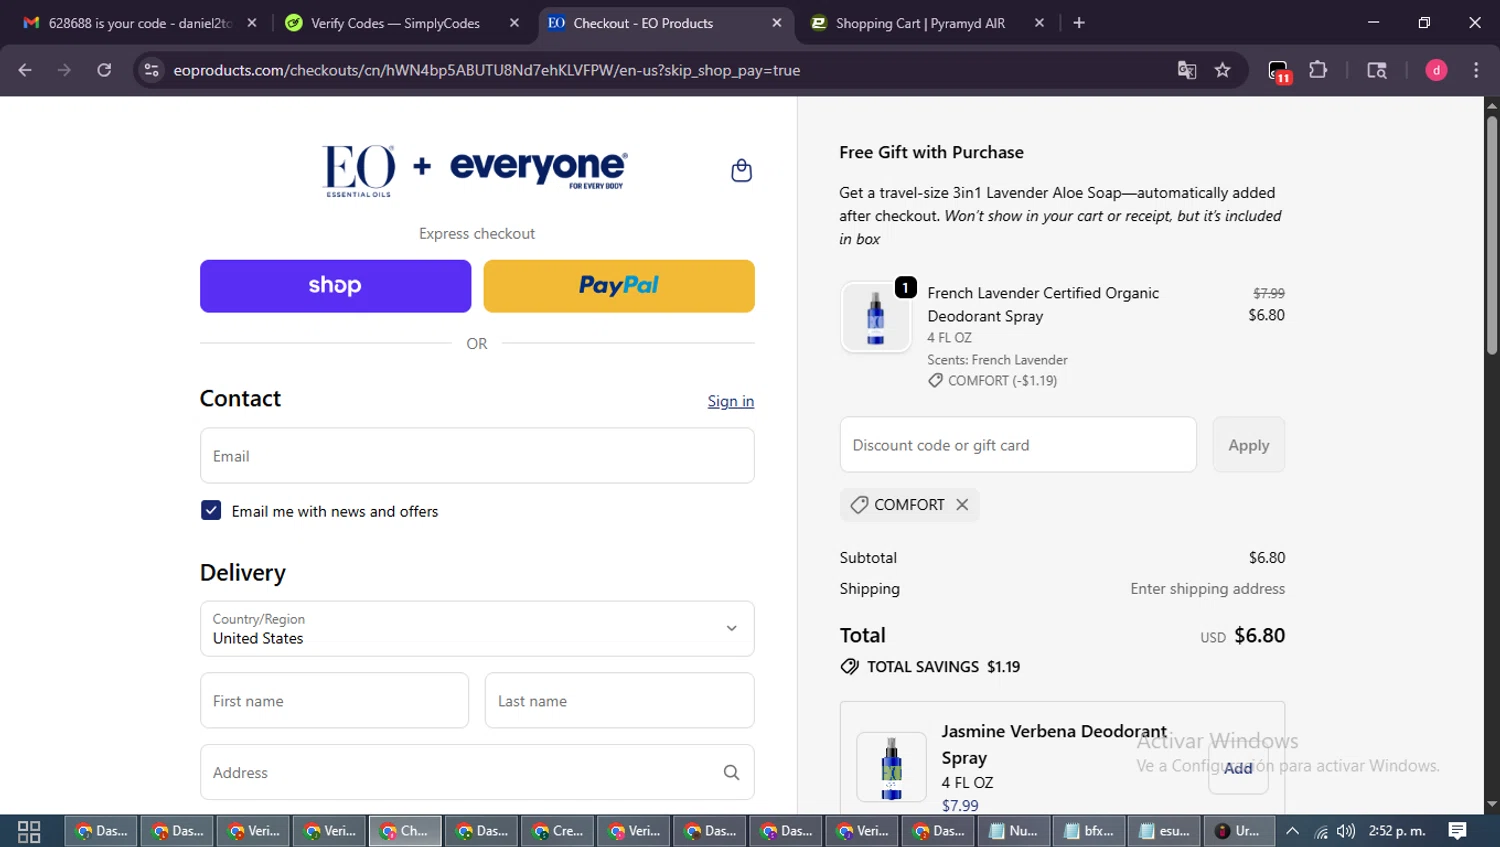Image resolution: width=1500 pixels, height=847 pixels.
Task: View site information icon in address bar
Action: (151, 70)
